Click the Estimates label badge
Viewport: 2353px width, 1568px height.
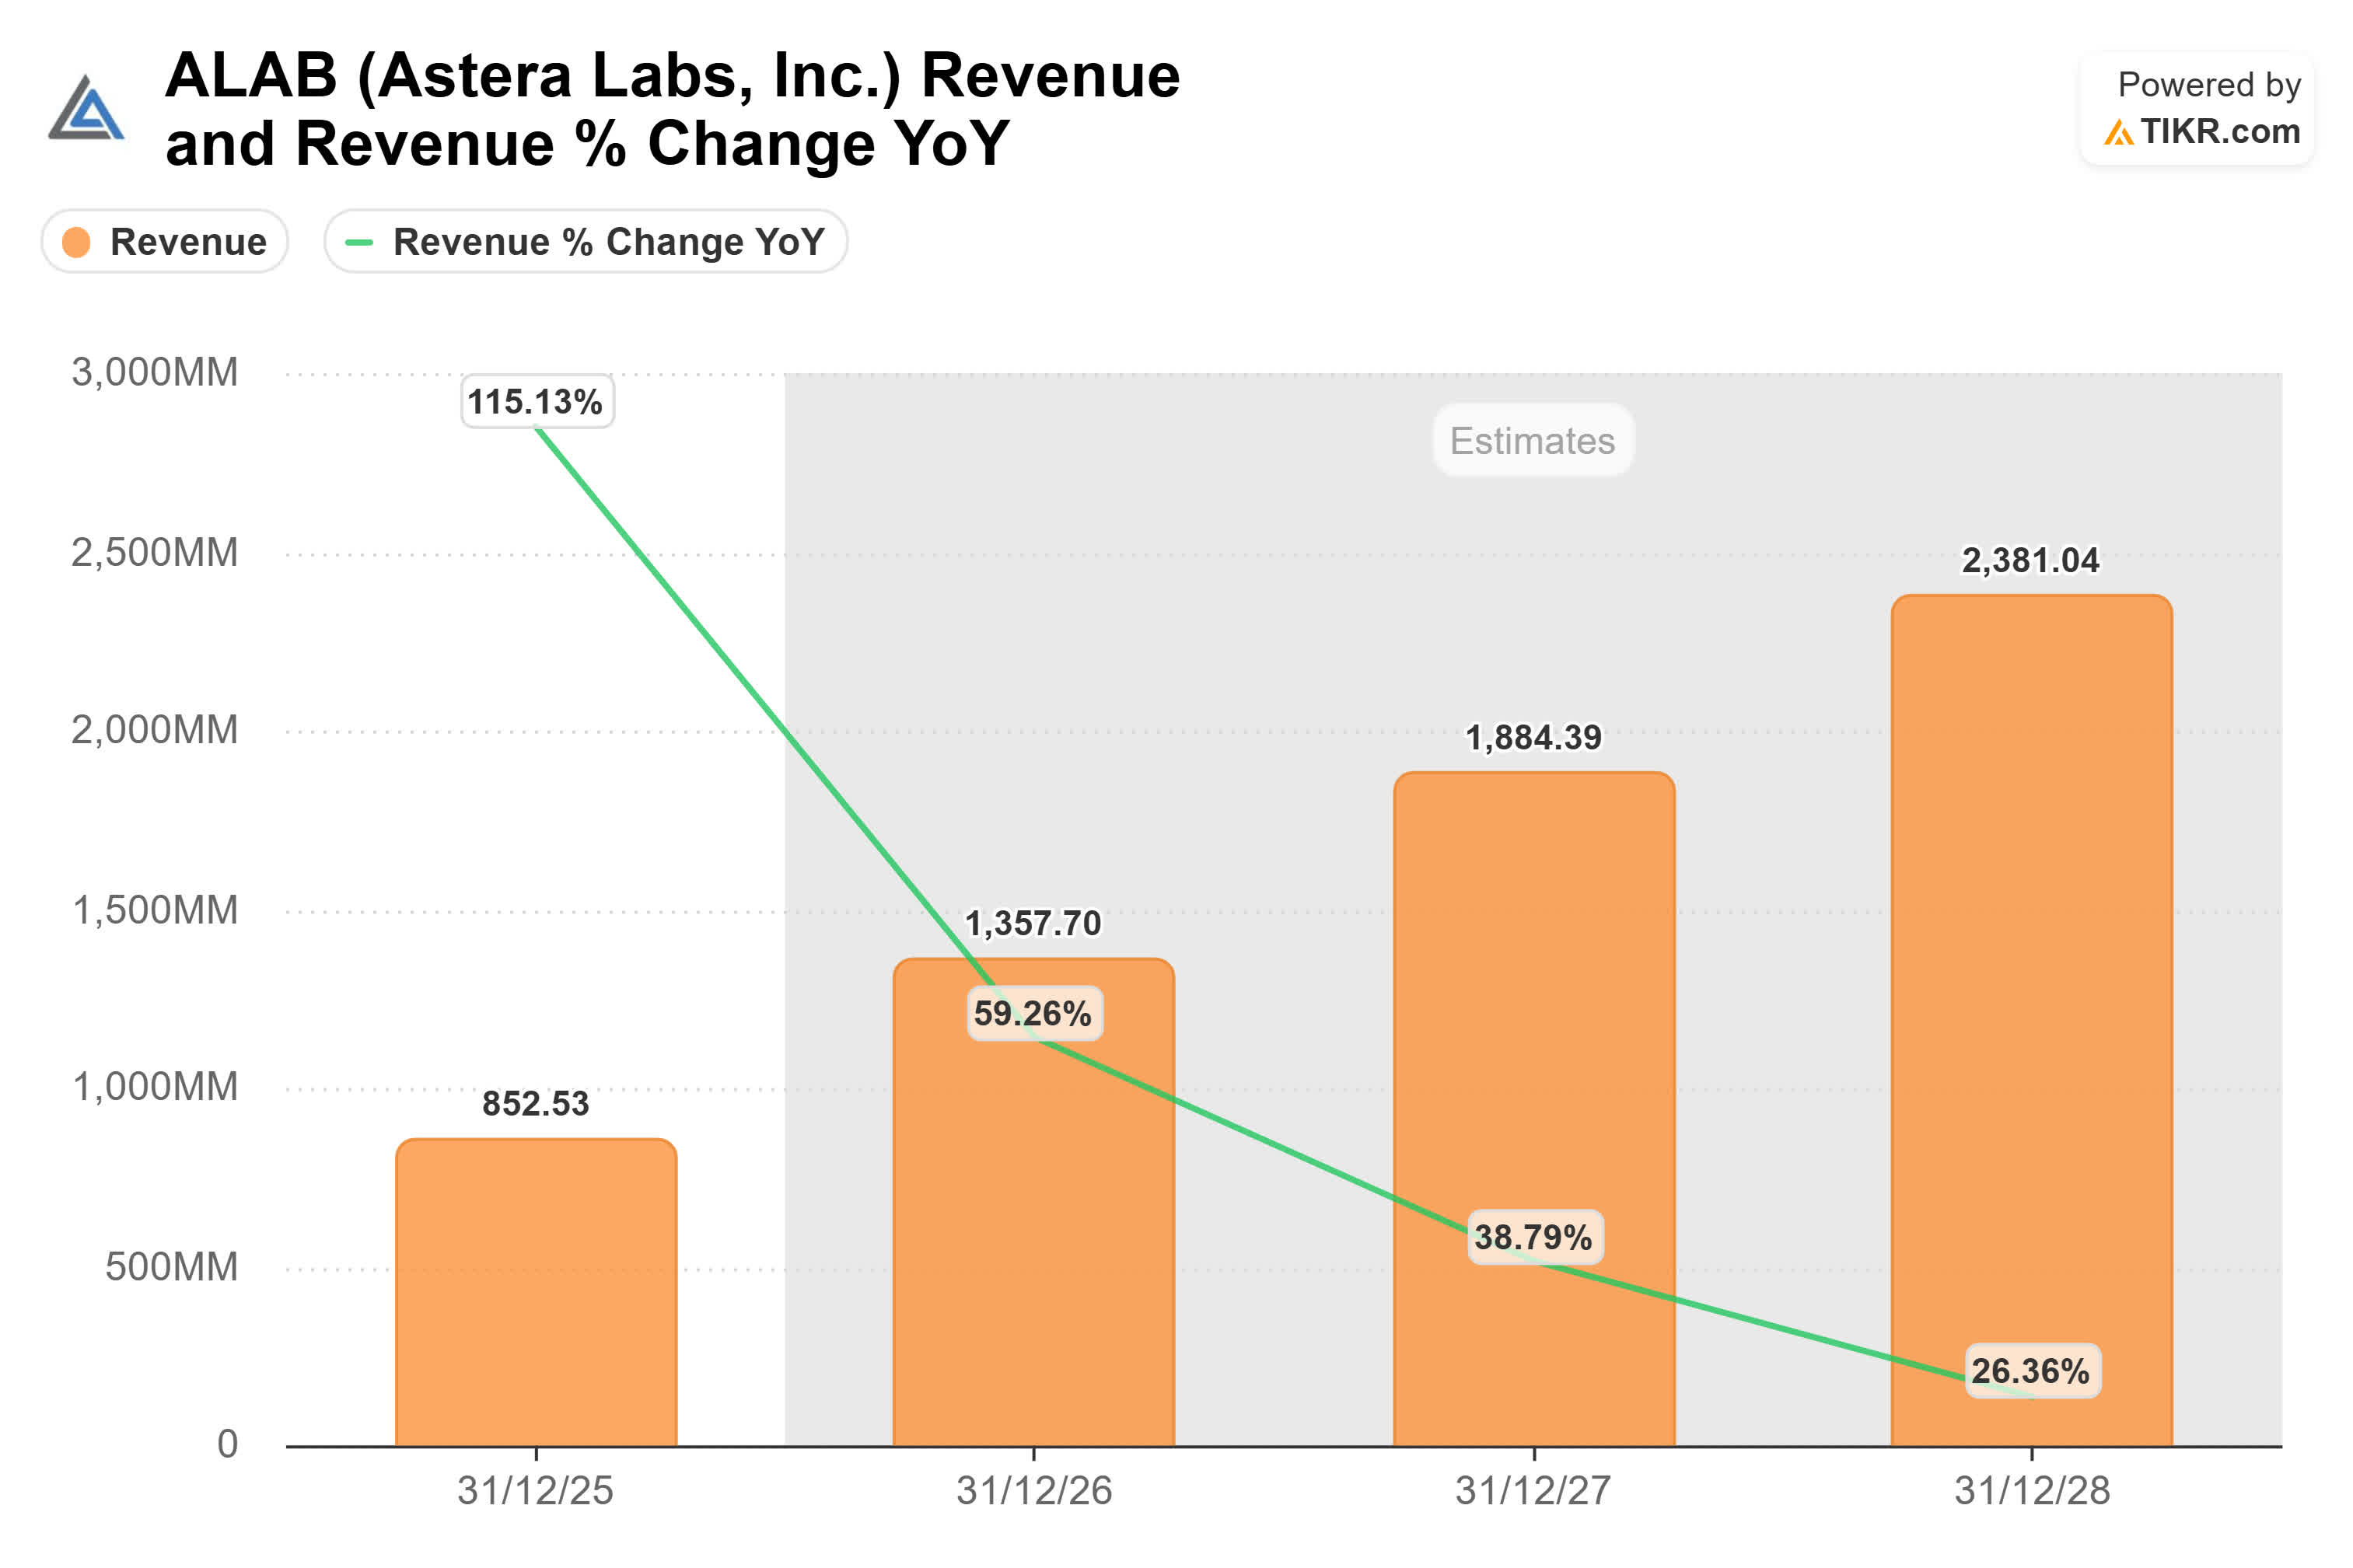click(1532, 440)
